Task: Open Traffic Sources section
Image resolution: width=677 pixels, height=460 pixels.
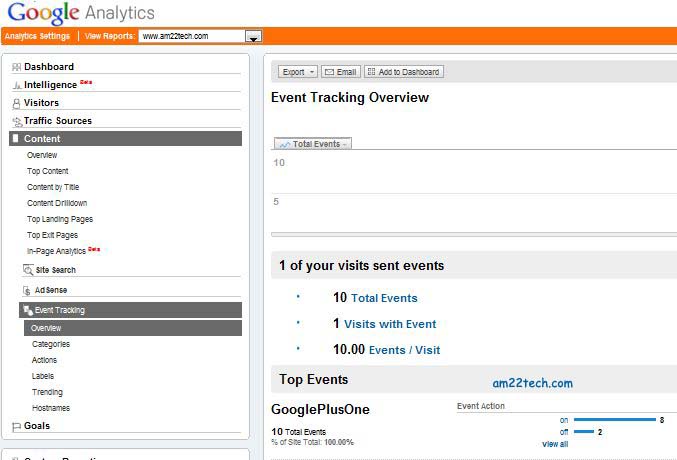Action: [x=58, y=121]
